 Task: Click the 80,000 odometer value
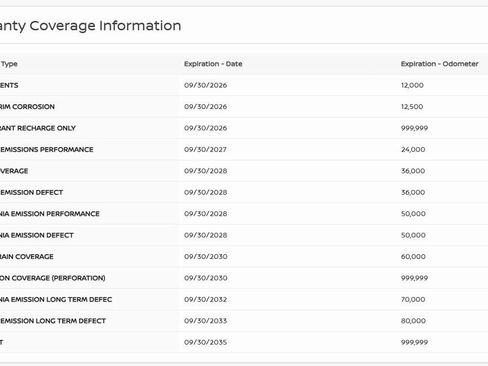coord(413,321)
